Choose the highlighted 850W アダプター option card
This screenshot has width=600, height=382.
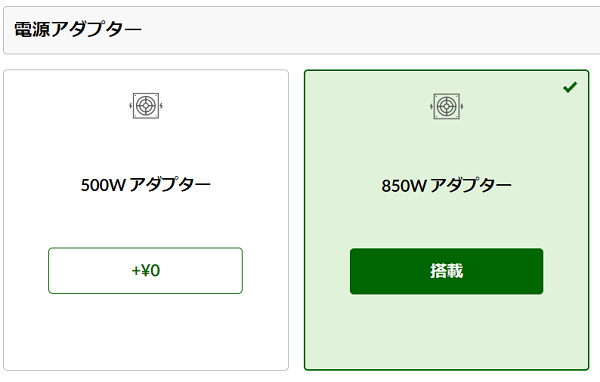447,220
